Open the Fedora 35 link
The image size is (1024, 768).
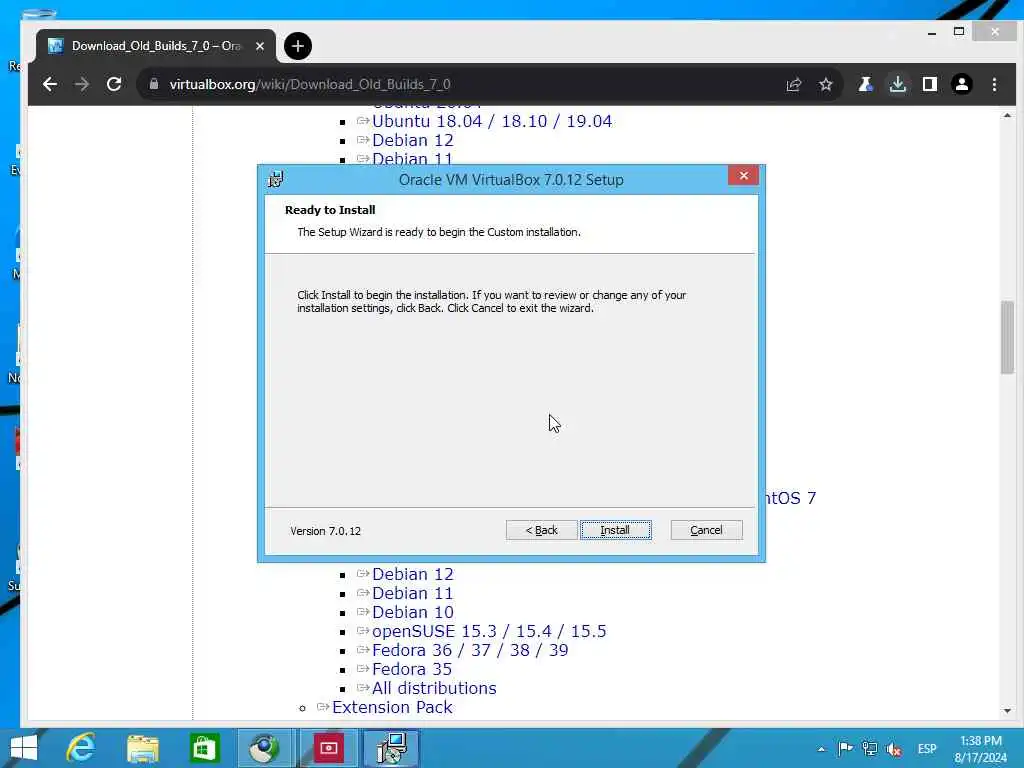pos(411,669)
